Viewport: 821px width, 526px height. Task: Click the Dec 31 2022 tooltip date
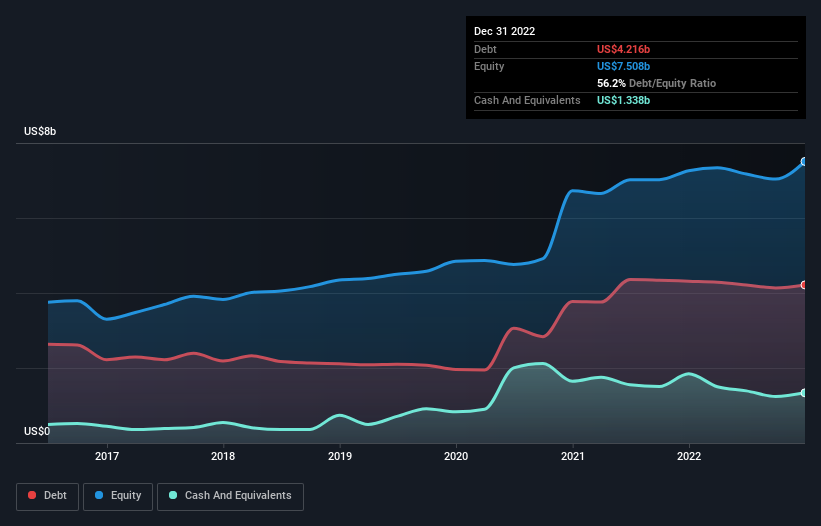505,31
